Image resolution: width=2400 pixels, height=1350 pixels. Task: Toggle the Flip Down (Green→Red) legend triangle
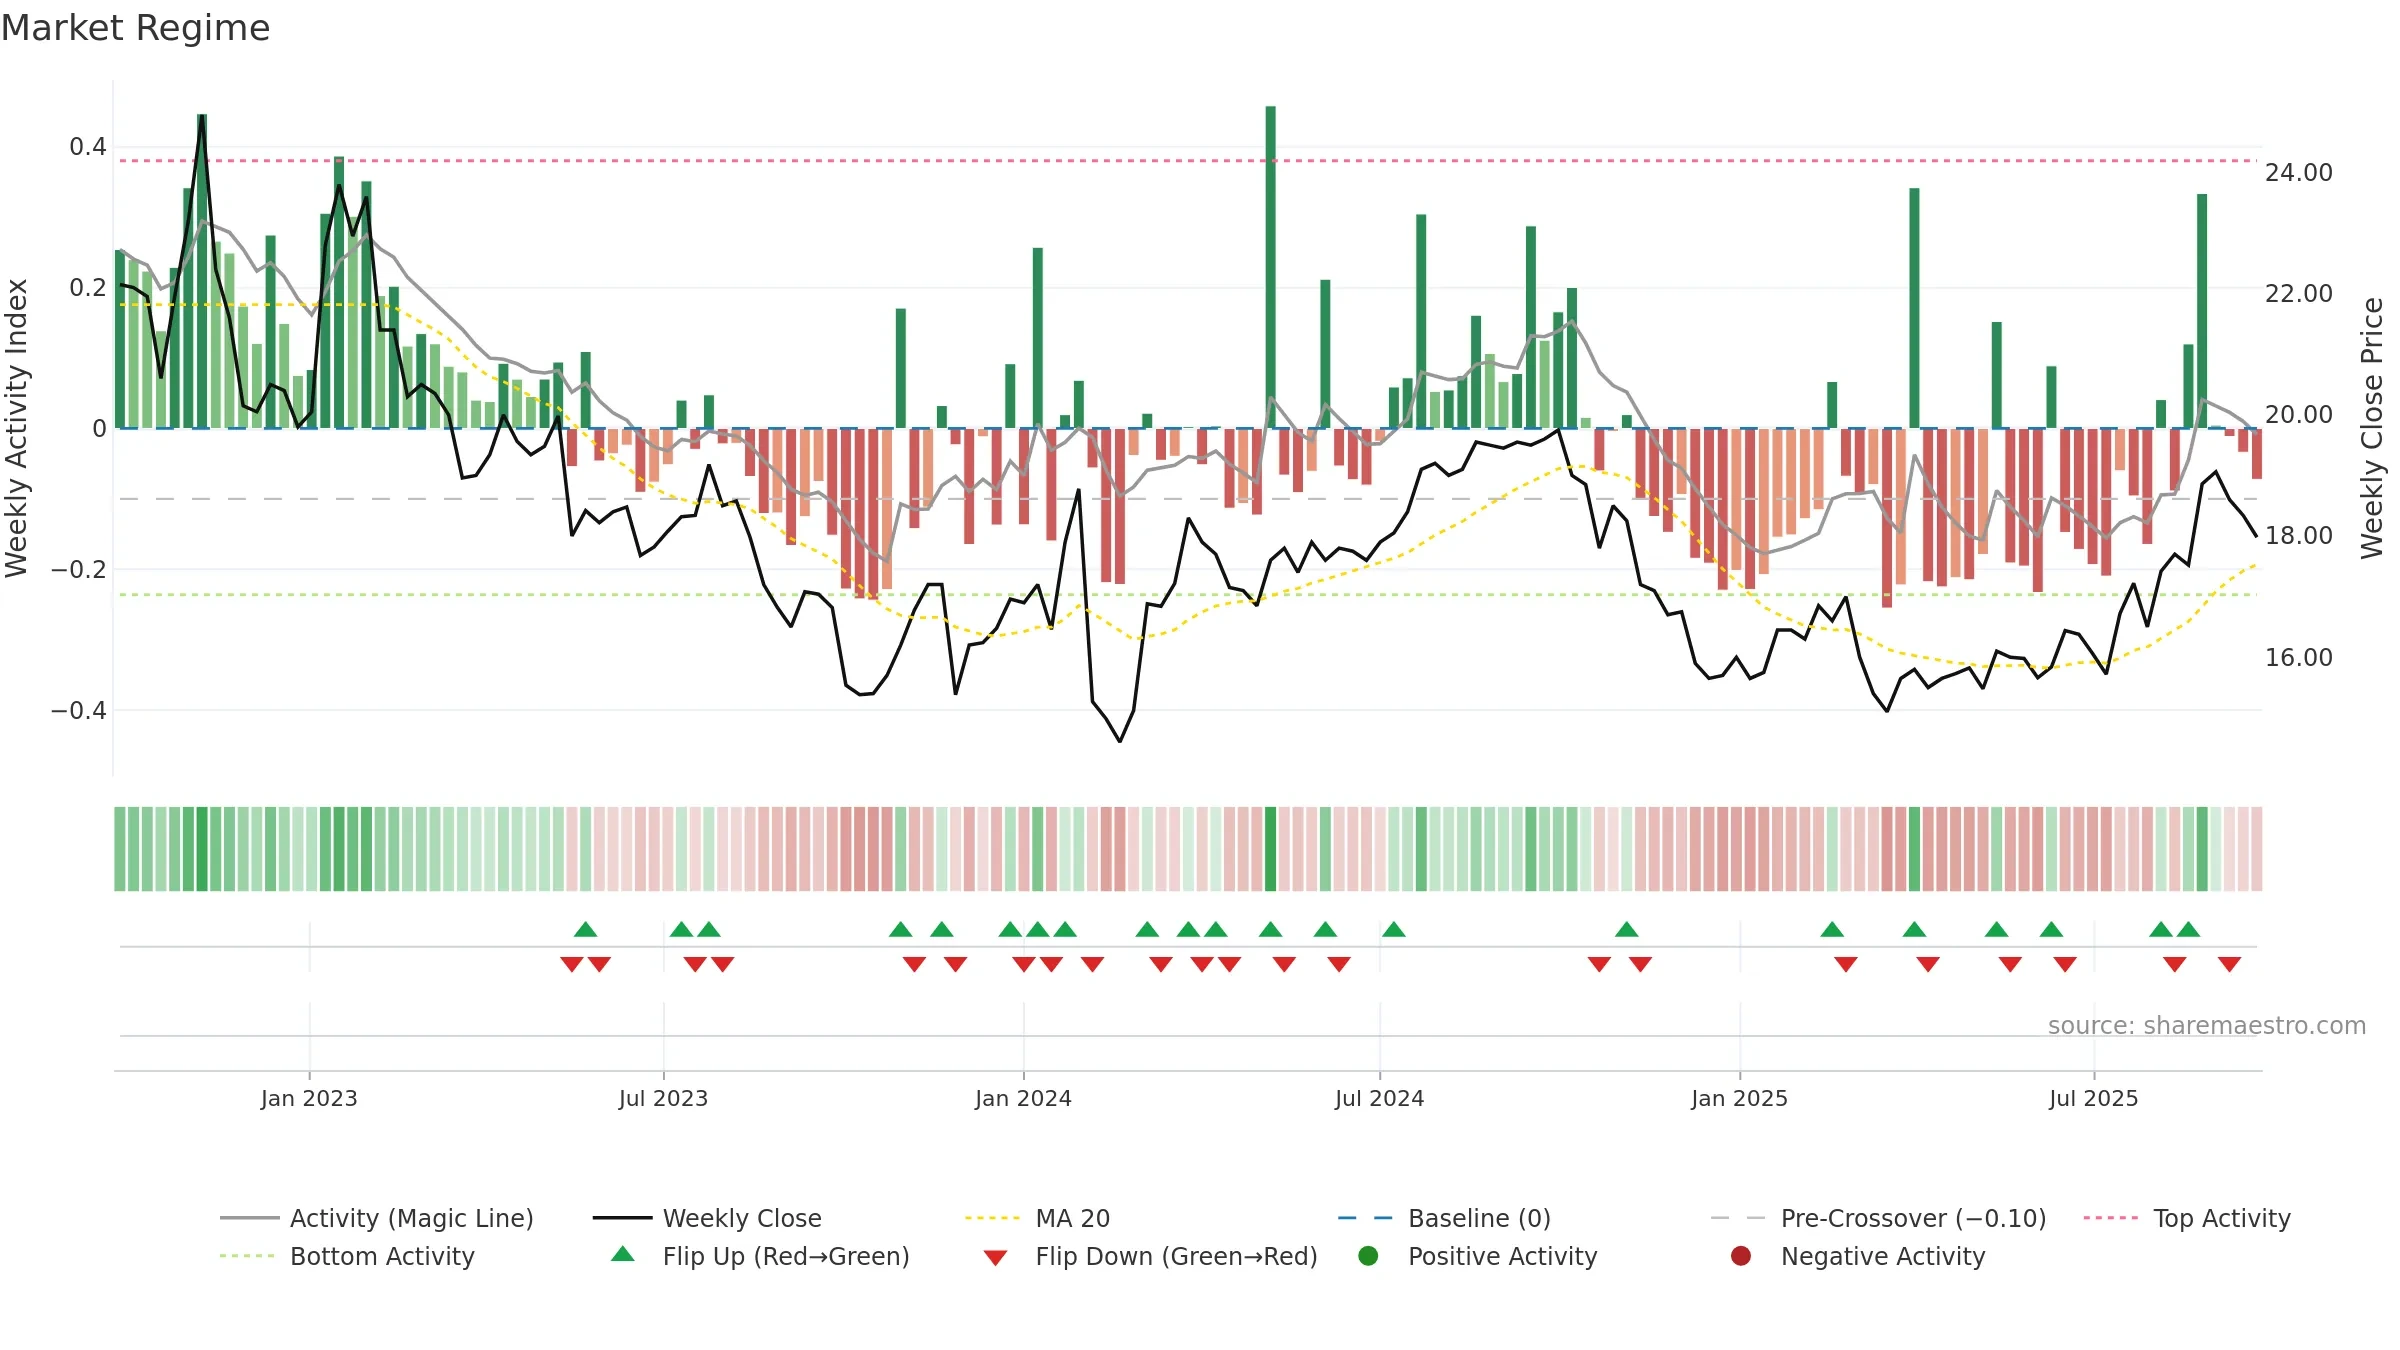[x=995, y=1258]
